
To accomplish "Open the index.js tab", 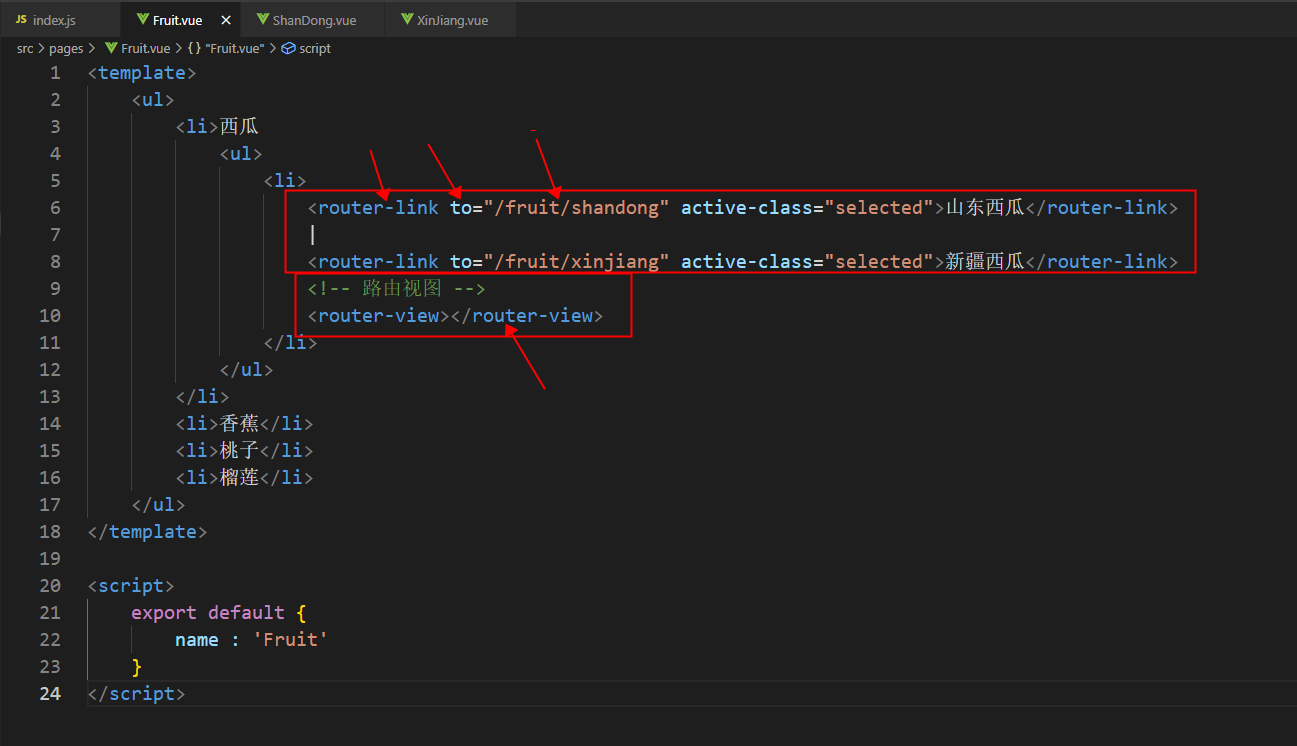I will [x=55, y=18].
